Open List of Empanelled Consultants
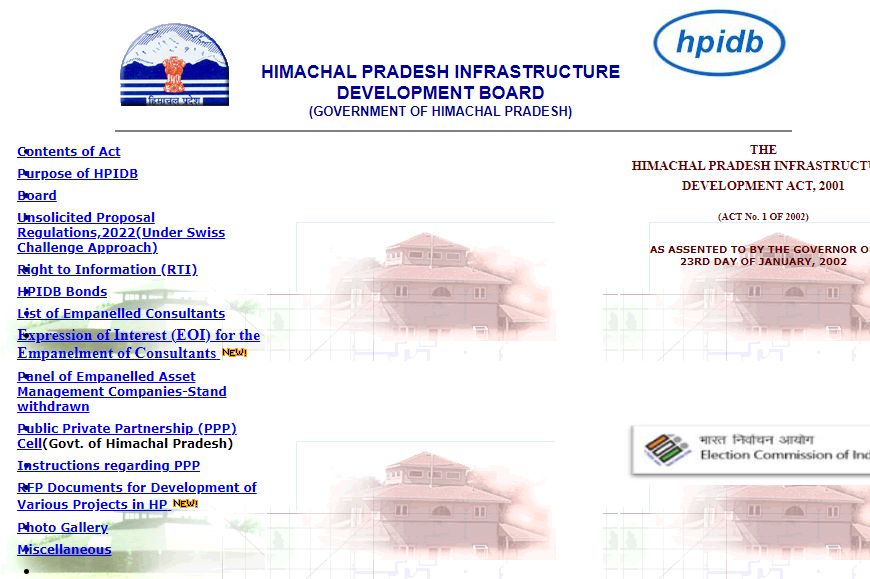The width and height of the screenshot is (870, 579). 121,314
